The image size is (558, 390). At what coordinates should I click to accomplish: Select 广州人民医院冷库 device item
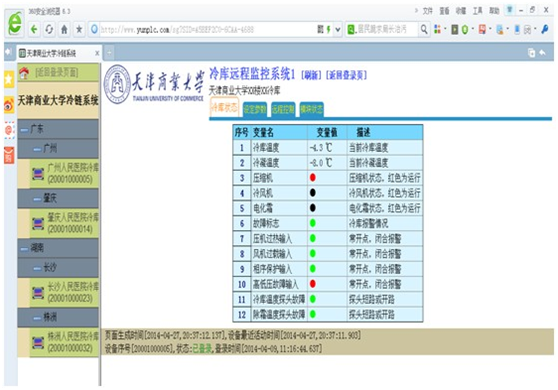pyautogui.click(x=64, y=173)
